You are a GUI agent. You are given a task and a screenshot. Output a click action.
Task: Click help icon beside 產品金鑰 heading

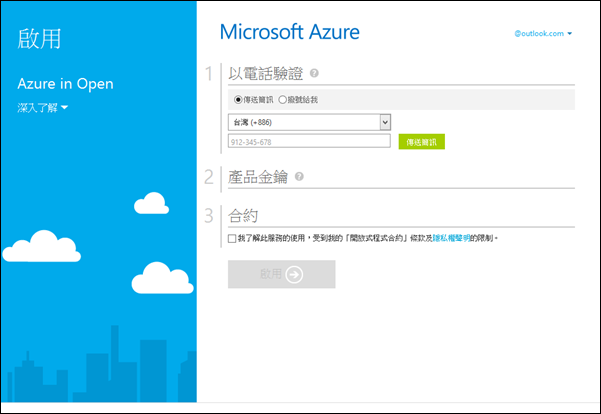point(299,177)
